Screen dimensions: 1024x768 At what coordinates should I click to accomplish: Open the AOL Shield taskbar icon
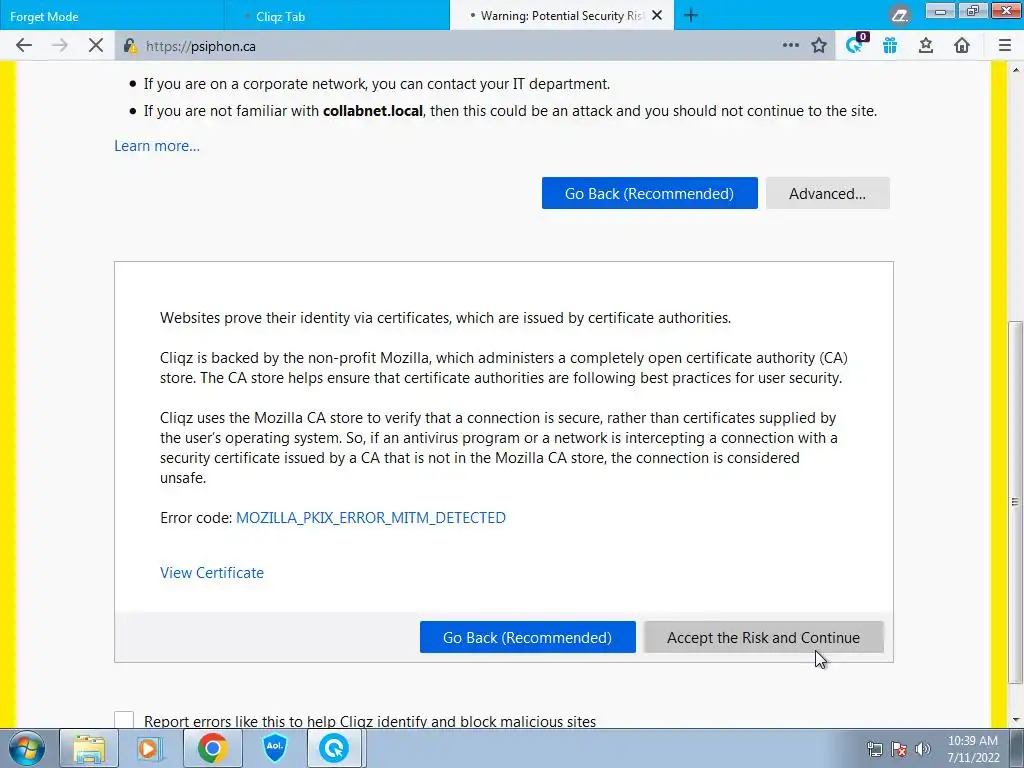click(x=274, y=748)
